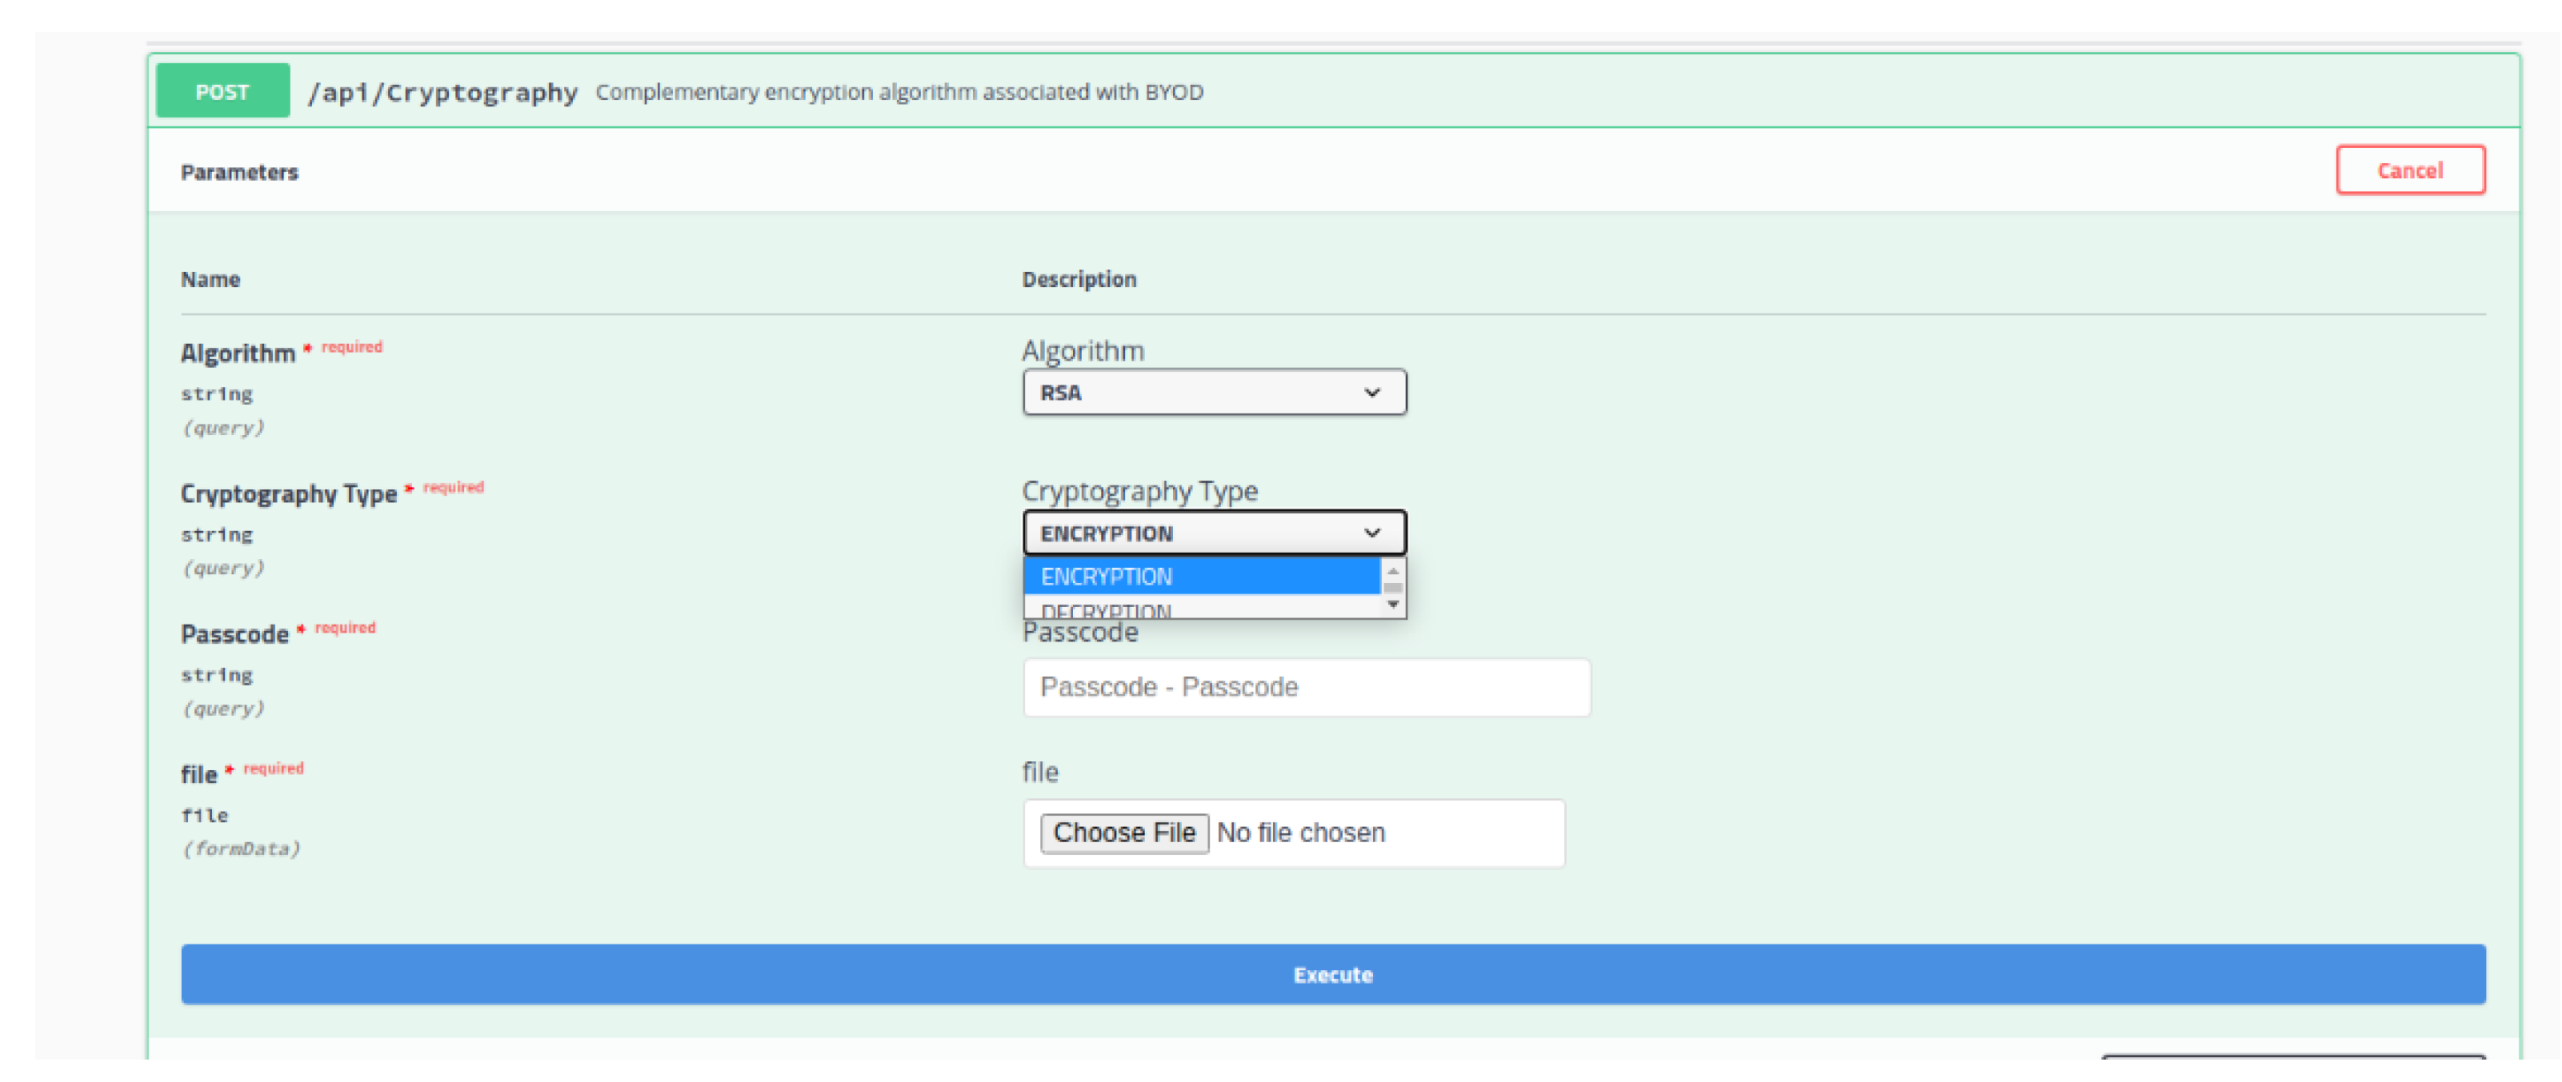
Task: Click the Parameters section heading
Action: 239,172
